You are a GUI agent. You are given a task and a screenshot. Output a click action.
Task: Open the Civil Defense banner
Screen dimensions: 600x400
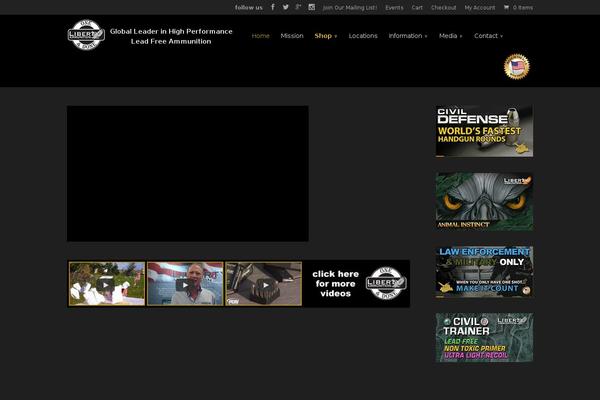484,131
